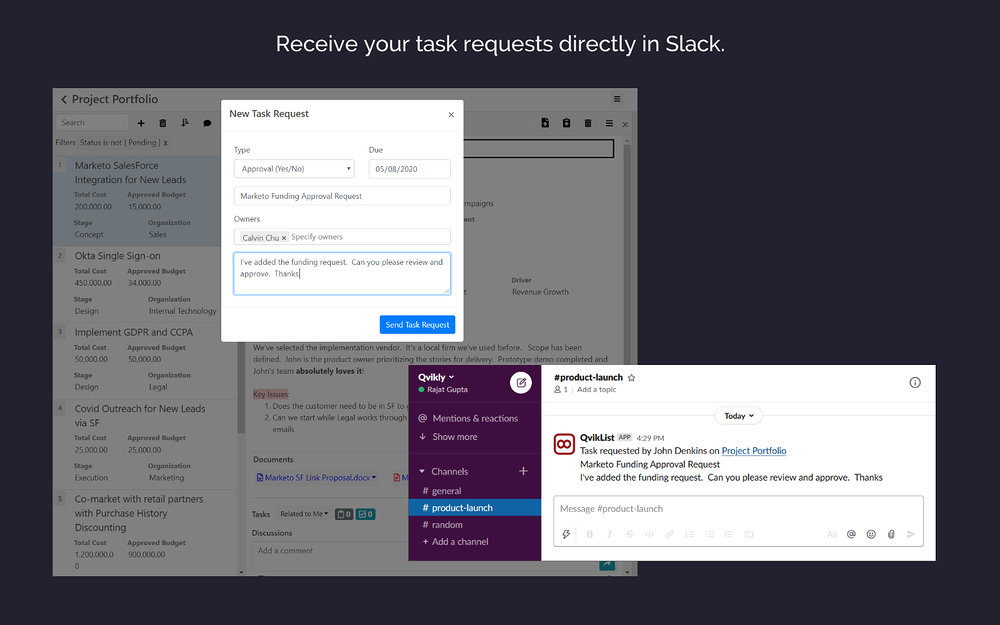Click the QvikList app avatar

tap(564, 445)
